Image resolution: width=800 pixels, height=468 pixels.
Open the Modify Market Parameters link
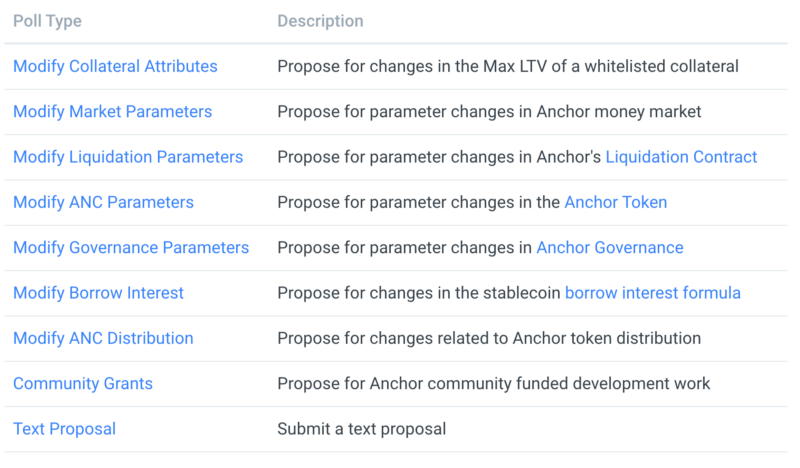coord(113,112)
